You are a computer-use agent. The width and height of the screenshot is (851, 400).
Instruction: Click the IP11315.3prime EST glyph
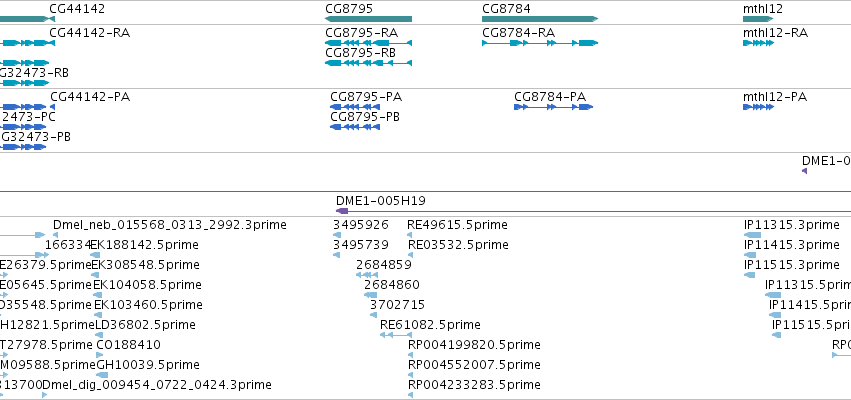tap(752, 235)
